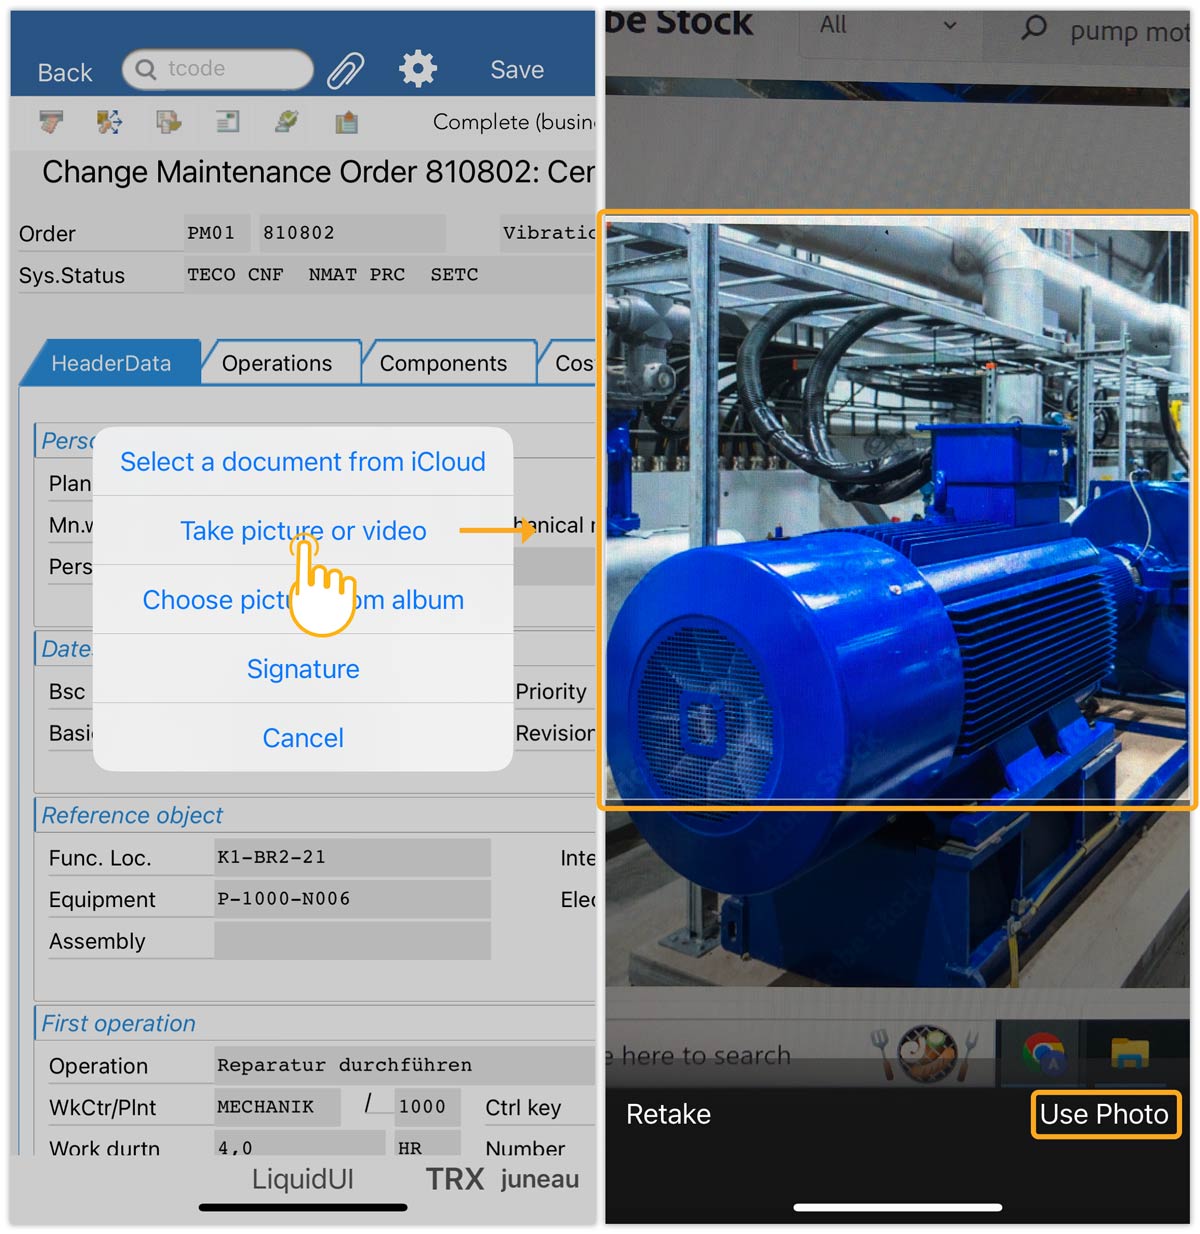
Task: Click the fourth toolbar icon with page layout
Action: (227, 122)
